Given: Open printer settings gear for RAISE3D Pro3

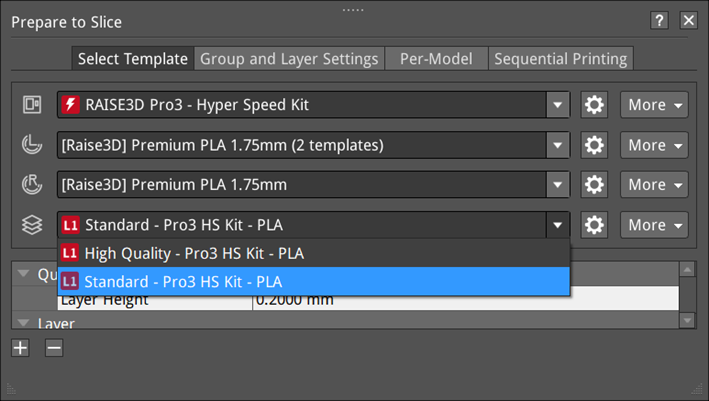Looking at the screenshot, I should 594,105.
